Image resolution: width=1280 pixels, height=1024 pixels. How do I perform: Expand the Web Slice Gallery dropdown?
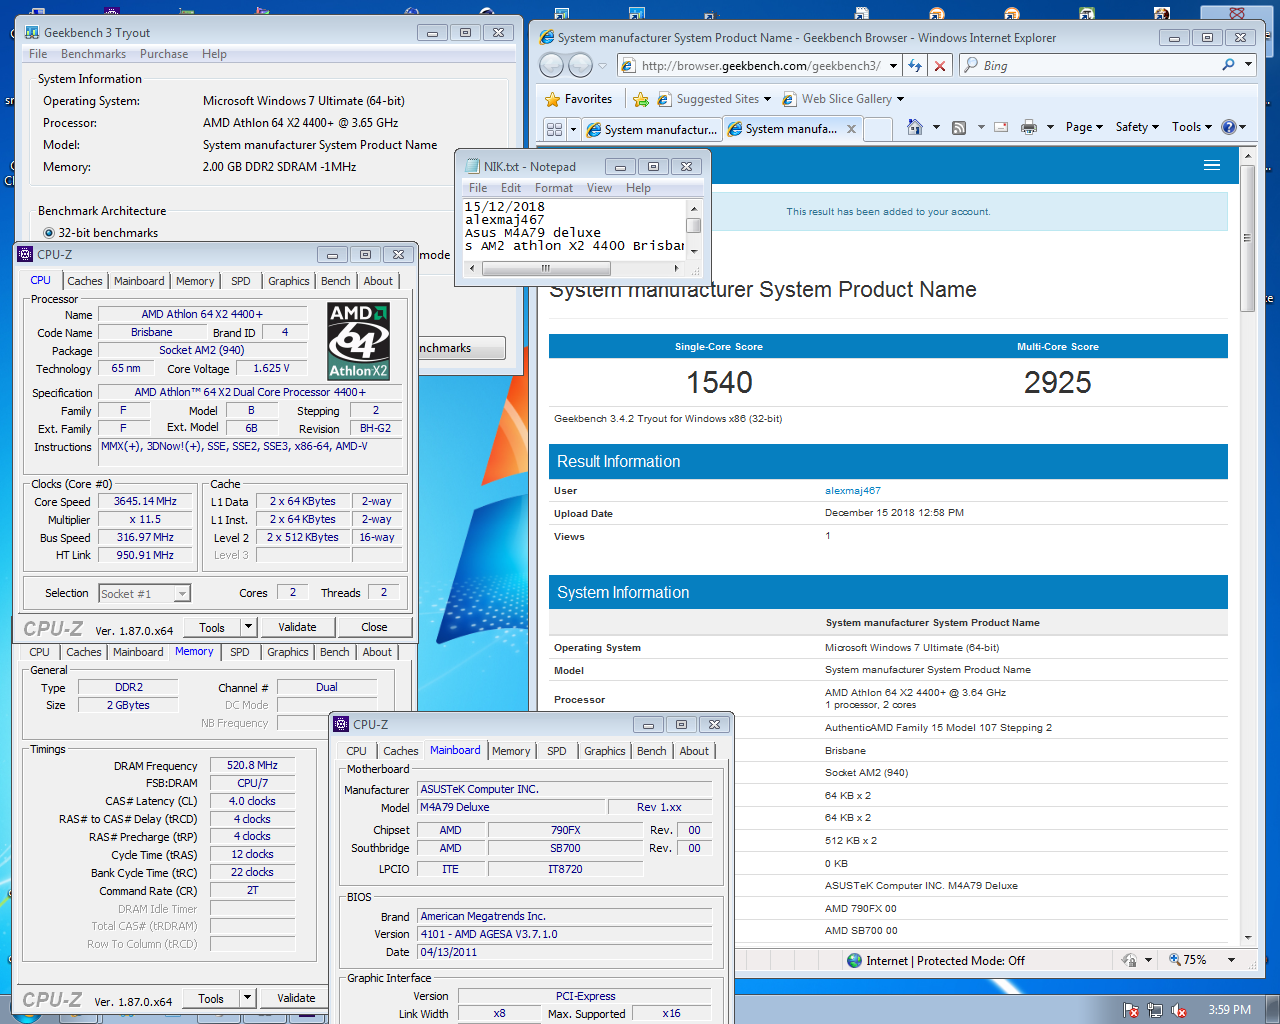click(900, 99)
